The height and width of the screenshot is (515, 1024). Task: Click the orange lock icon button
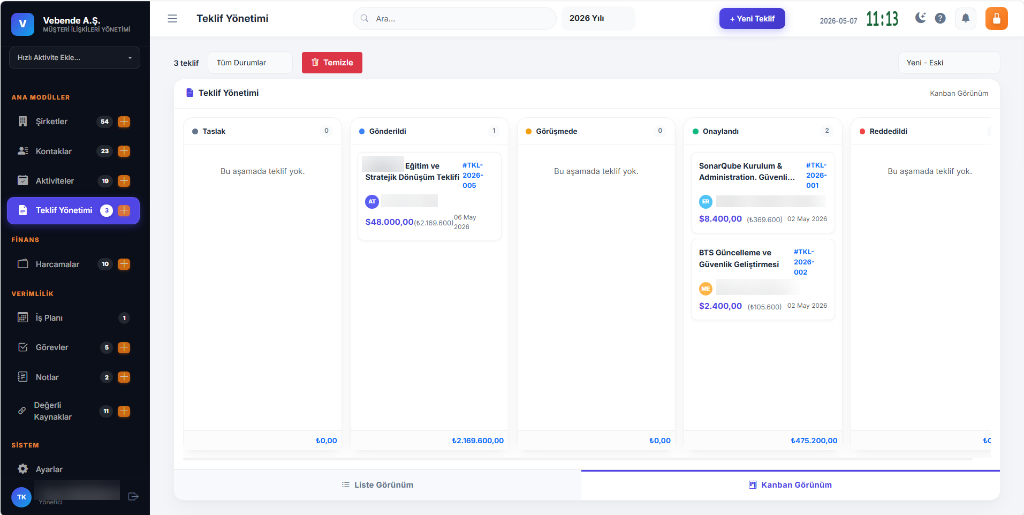996,18
